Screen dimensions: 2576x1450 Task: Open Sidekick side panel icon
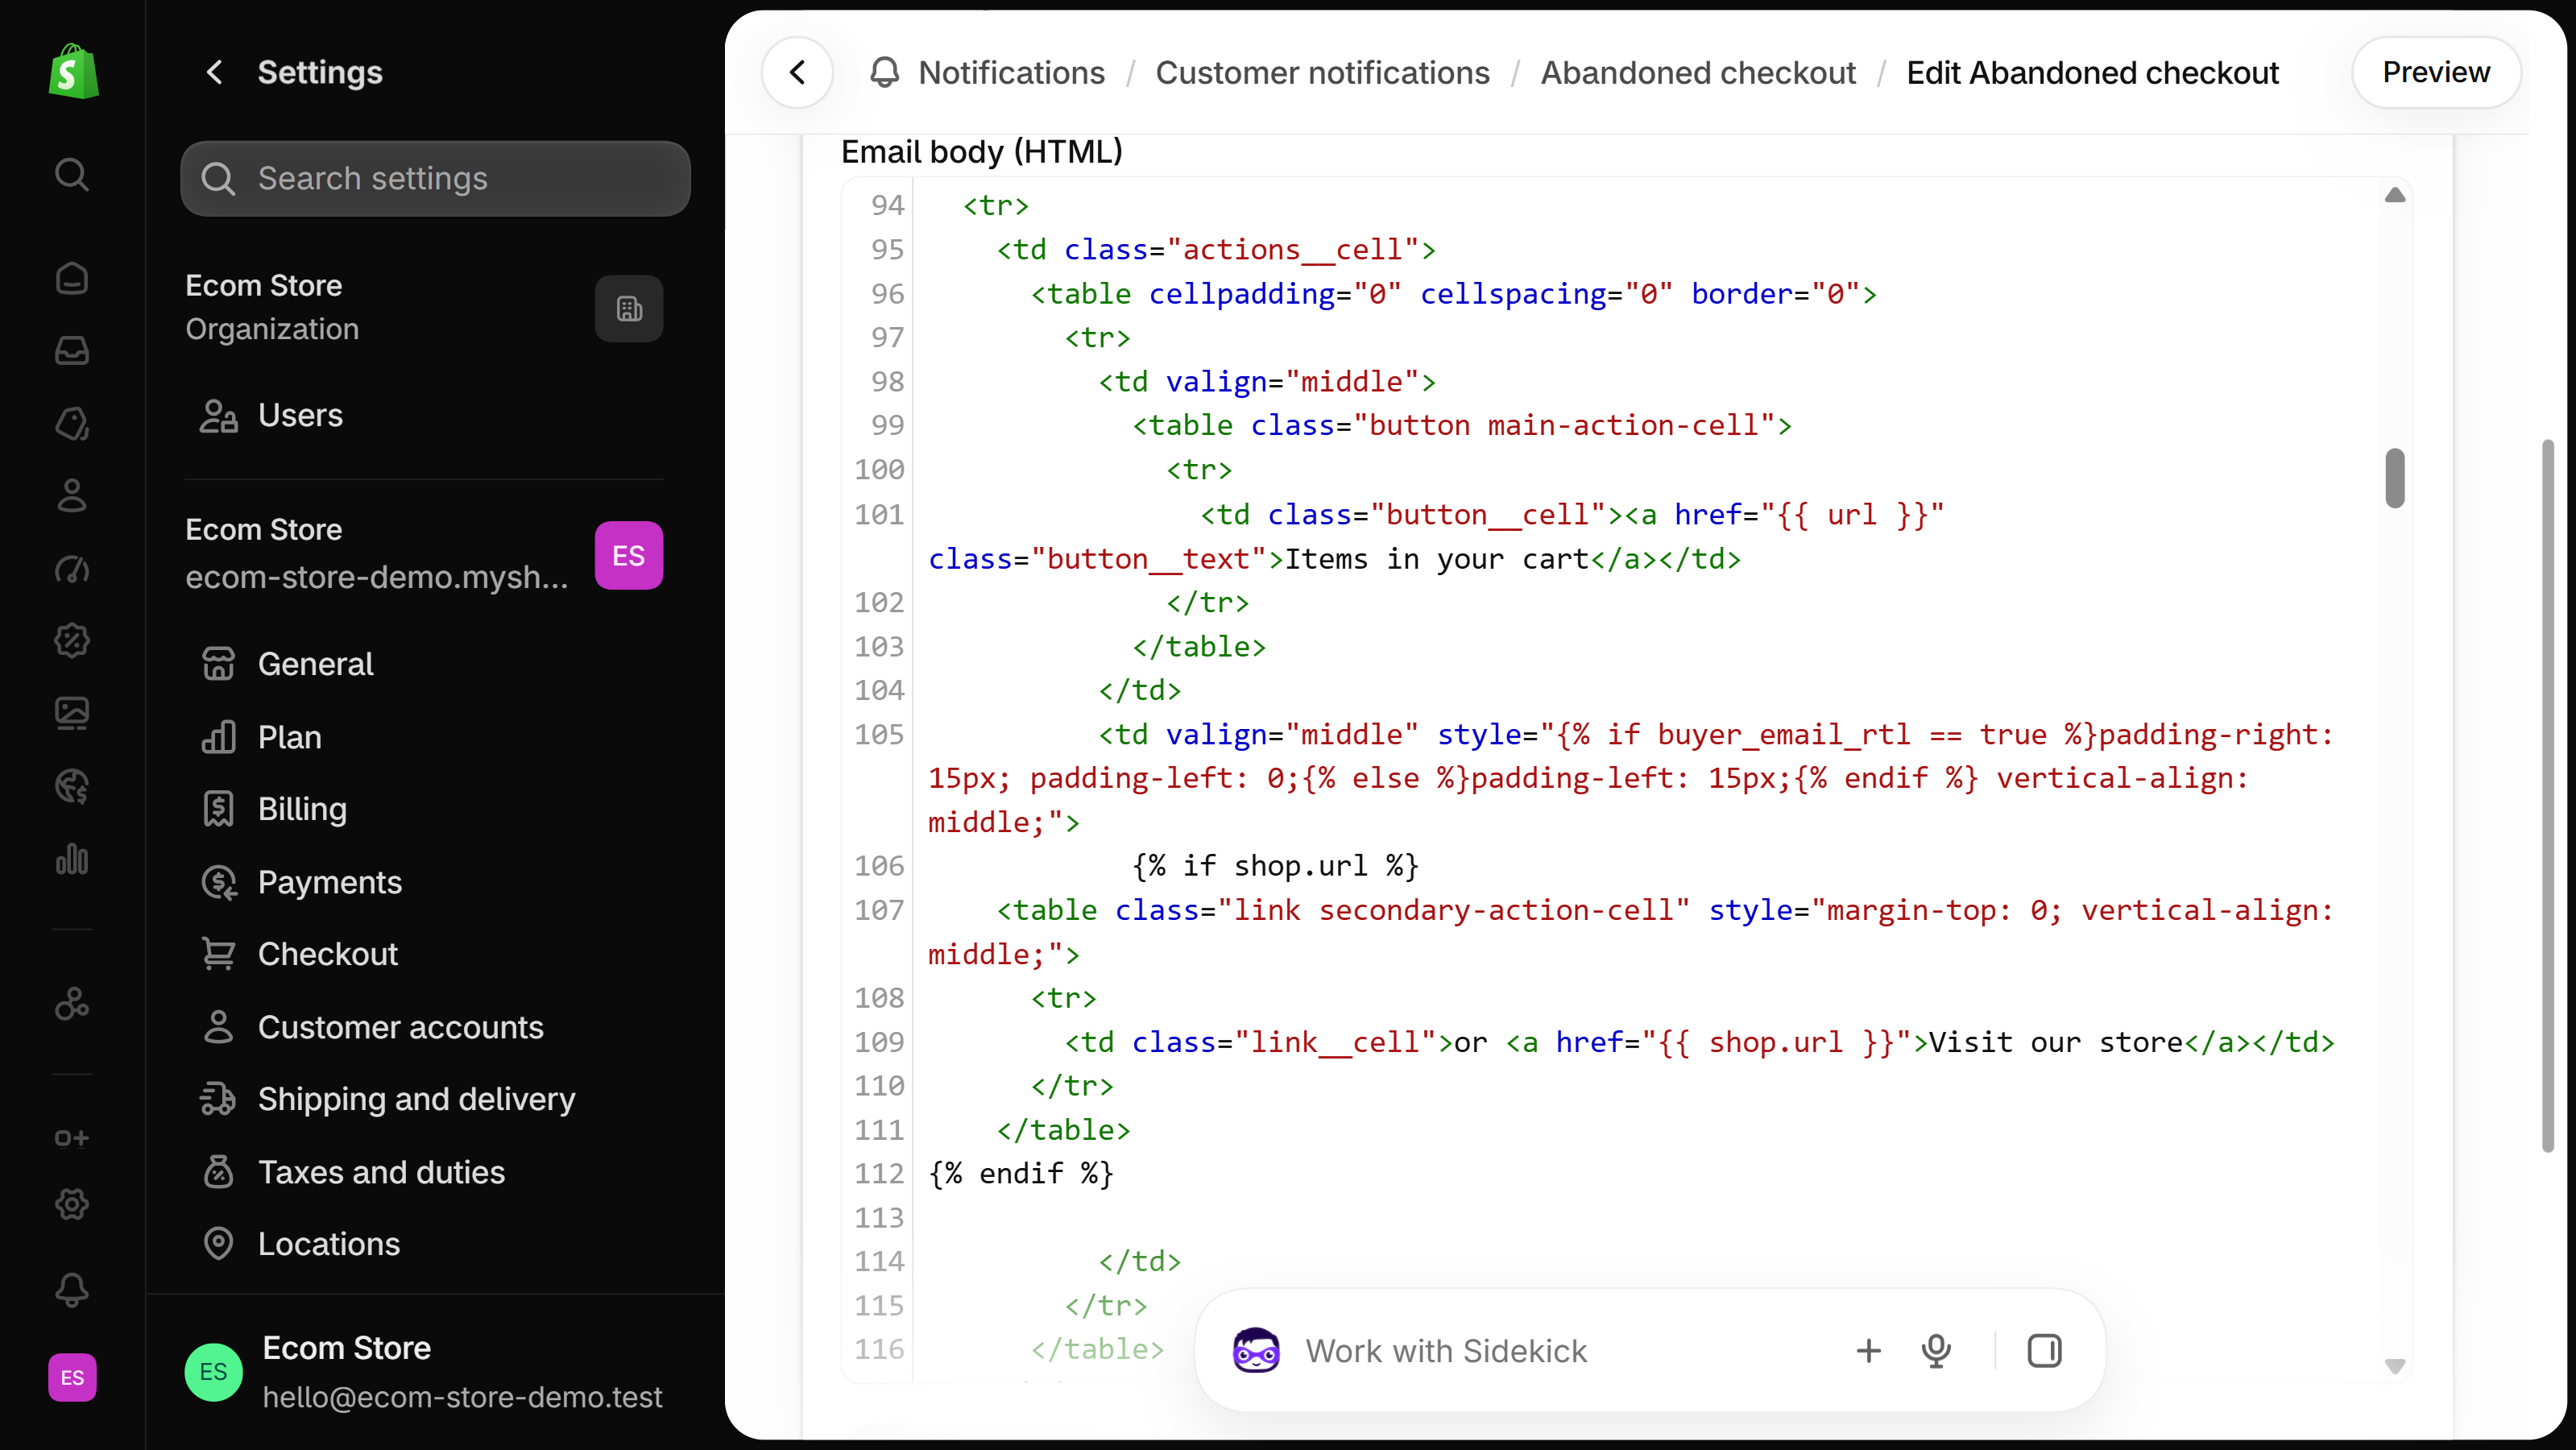(2045, 1351)
